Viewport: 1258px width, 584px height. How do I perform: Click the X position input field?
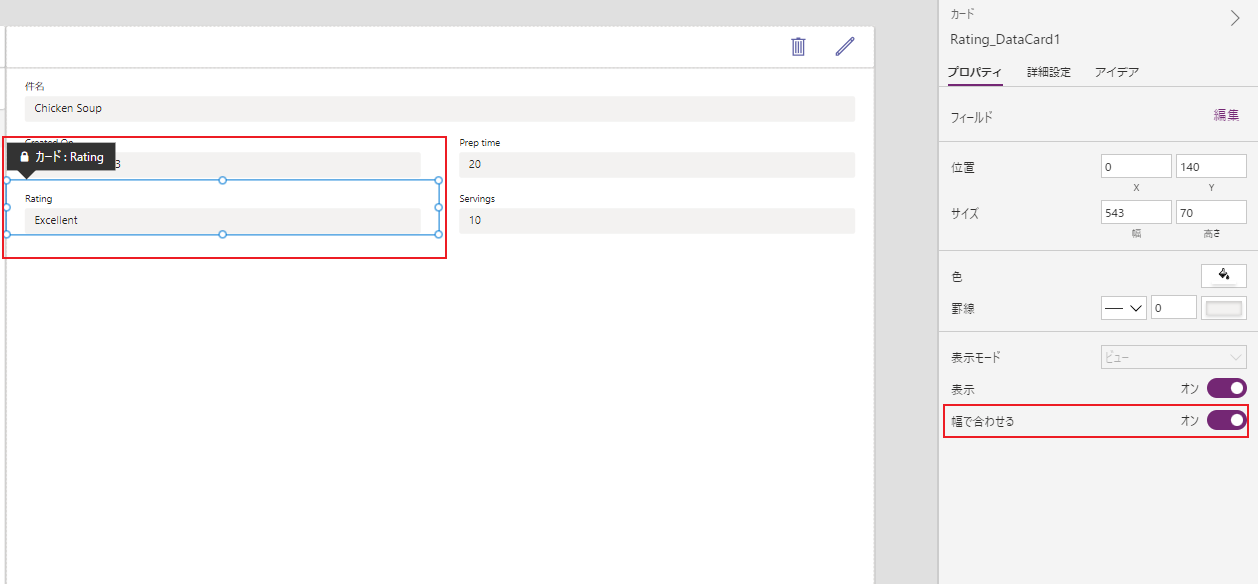1136,166
